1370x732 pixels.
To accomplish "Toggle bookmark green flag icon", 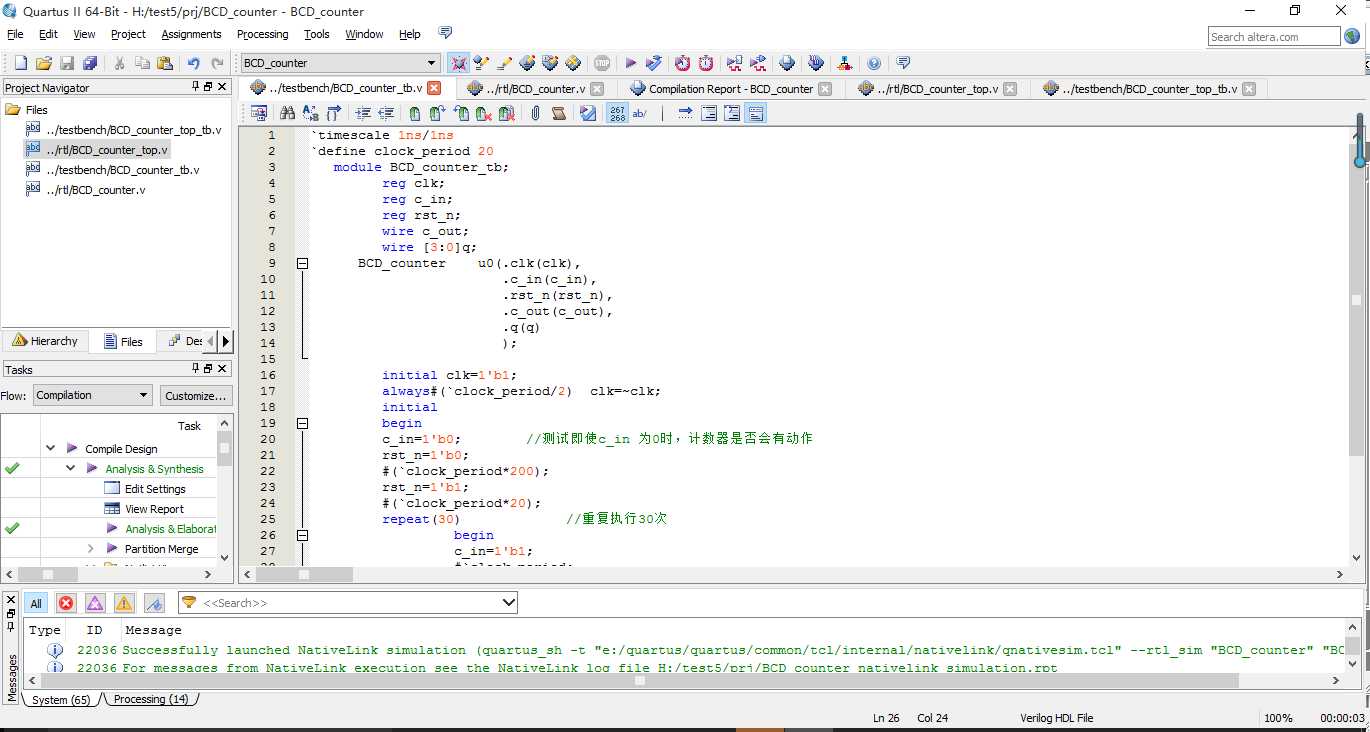I will click(415, 113).
